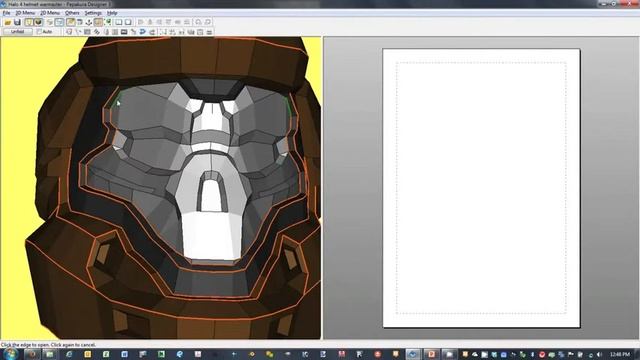Click the taskbar volume speaker icon
The height and width of the screenshot is (360, 640).
click(x=599, y=354)
